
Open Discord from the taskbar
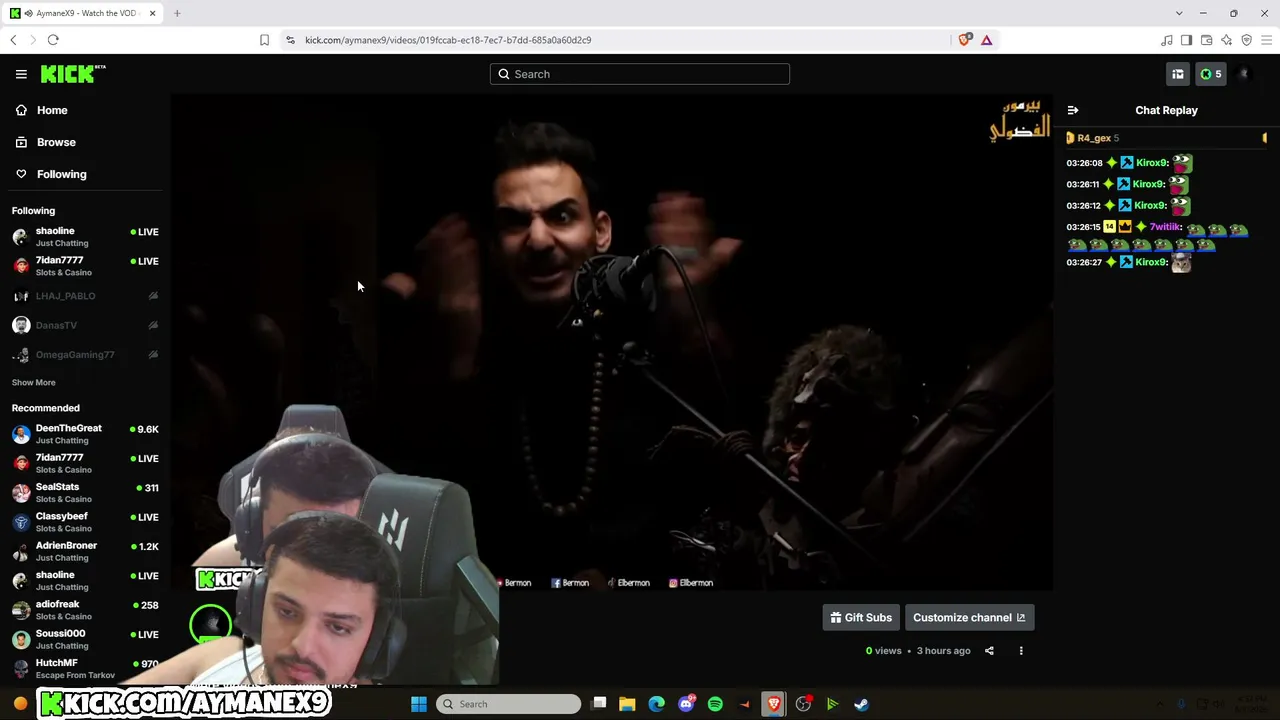click(686, 704)
